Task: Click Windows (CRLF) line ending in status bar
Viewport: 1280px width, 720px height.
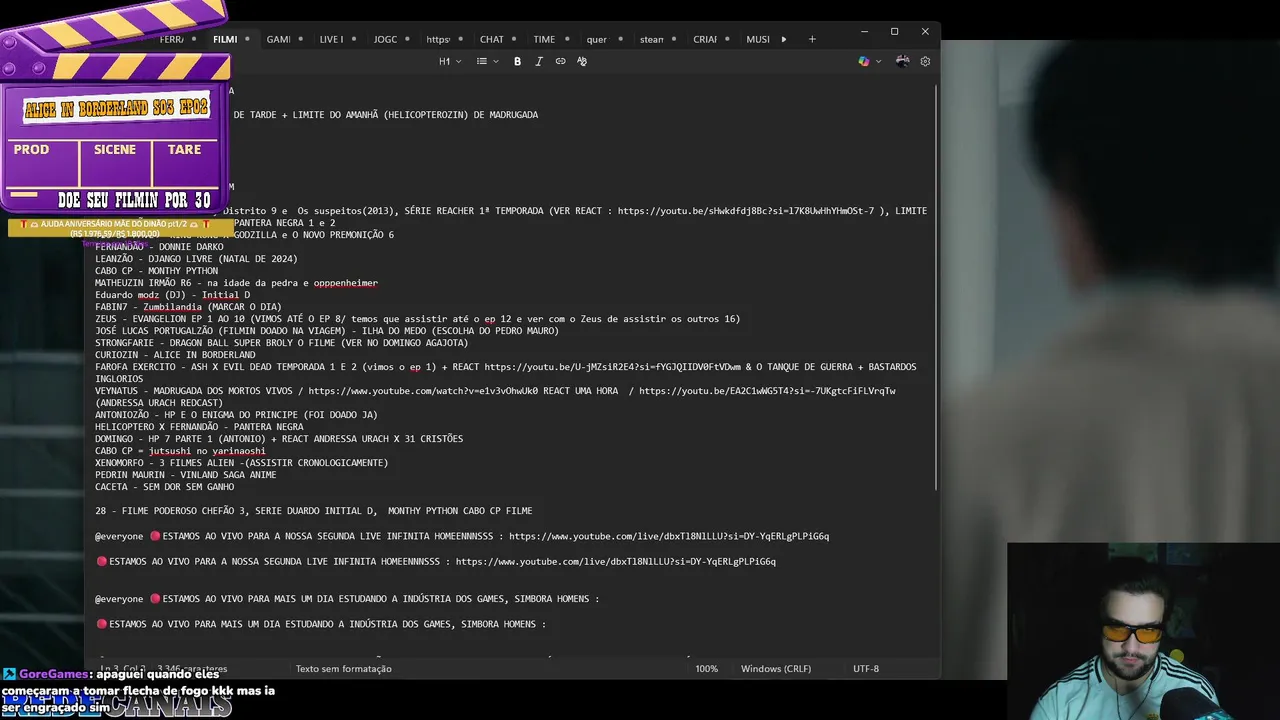Action: (x=776, y=668)
